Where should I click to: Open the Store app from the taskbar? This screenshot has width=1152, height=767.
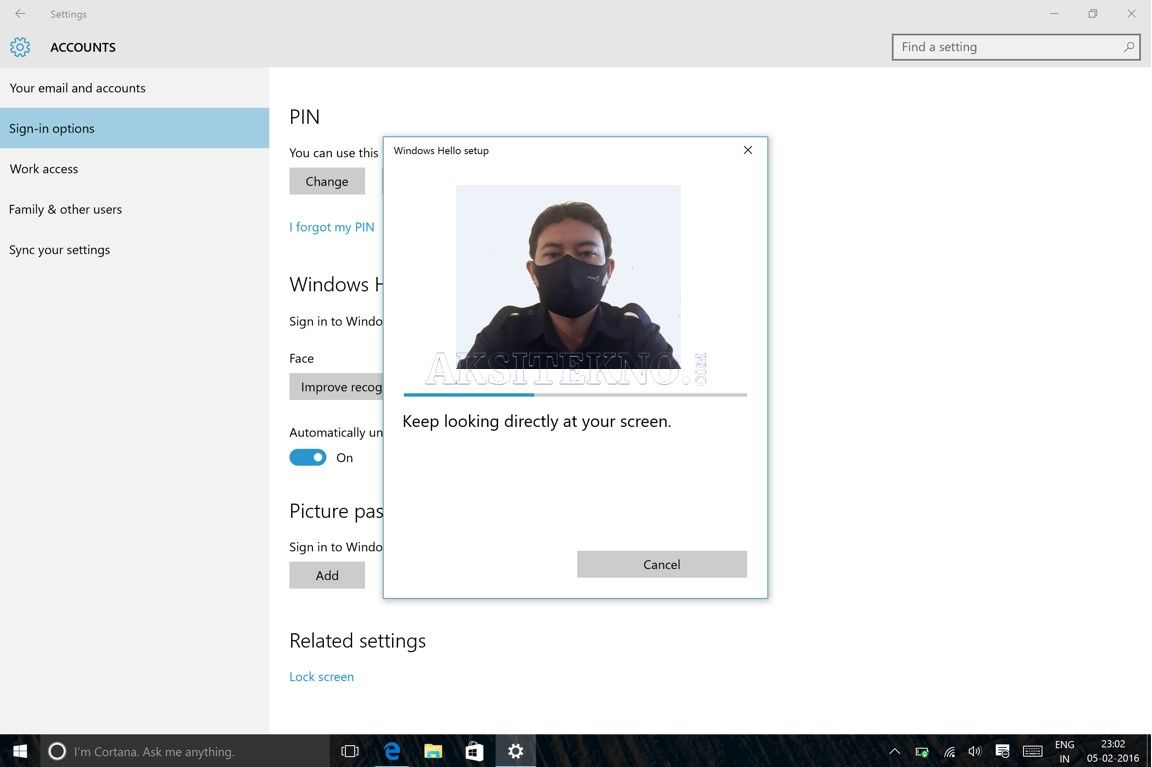coord(475,751)
